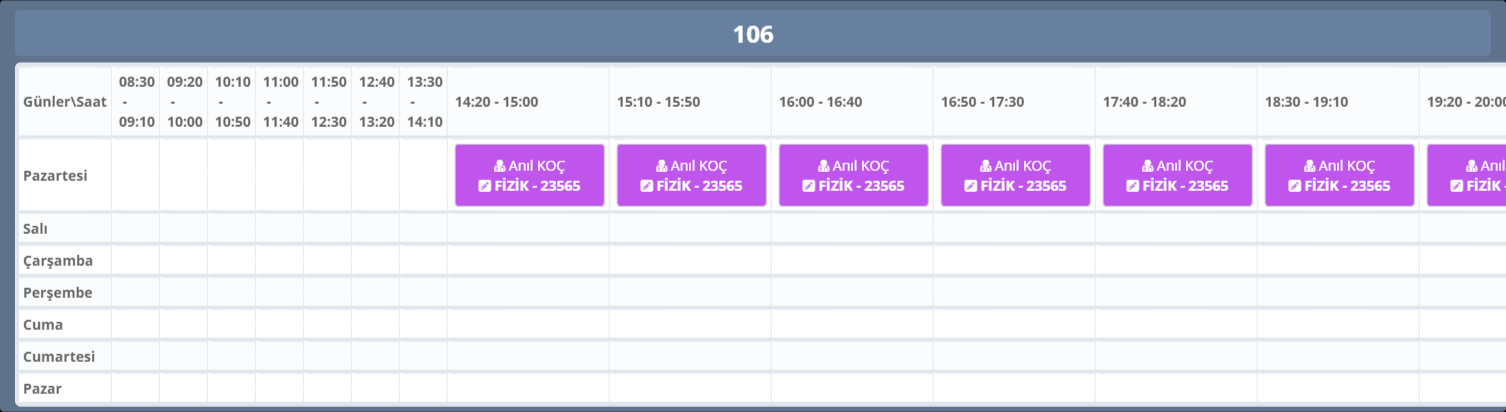Click teacher icon in Monday 18:30 lesson block
This screenshot has height=412, width=1506.
pos(1310,166)
